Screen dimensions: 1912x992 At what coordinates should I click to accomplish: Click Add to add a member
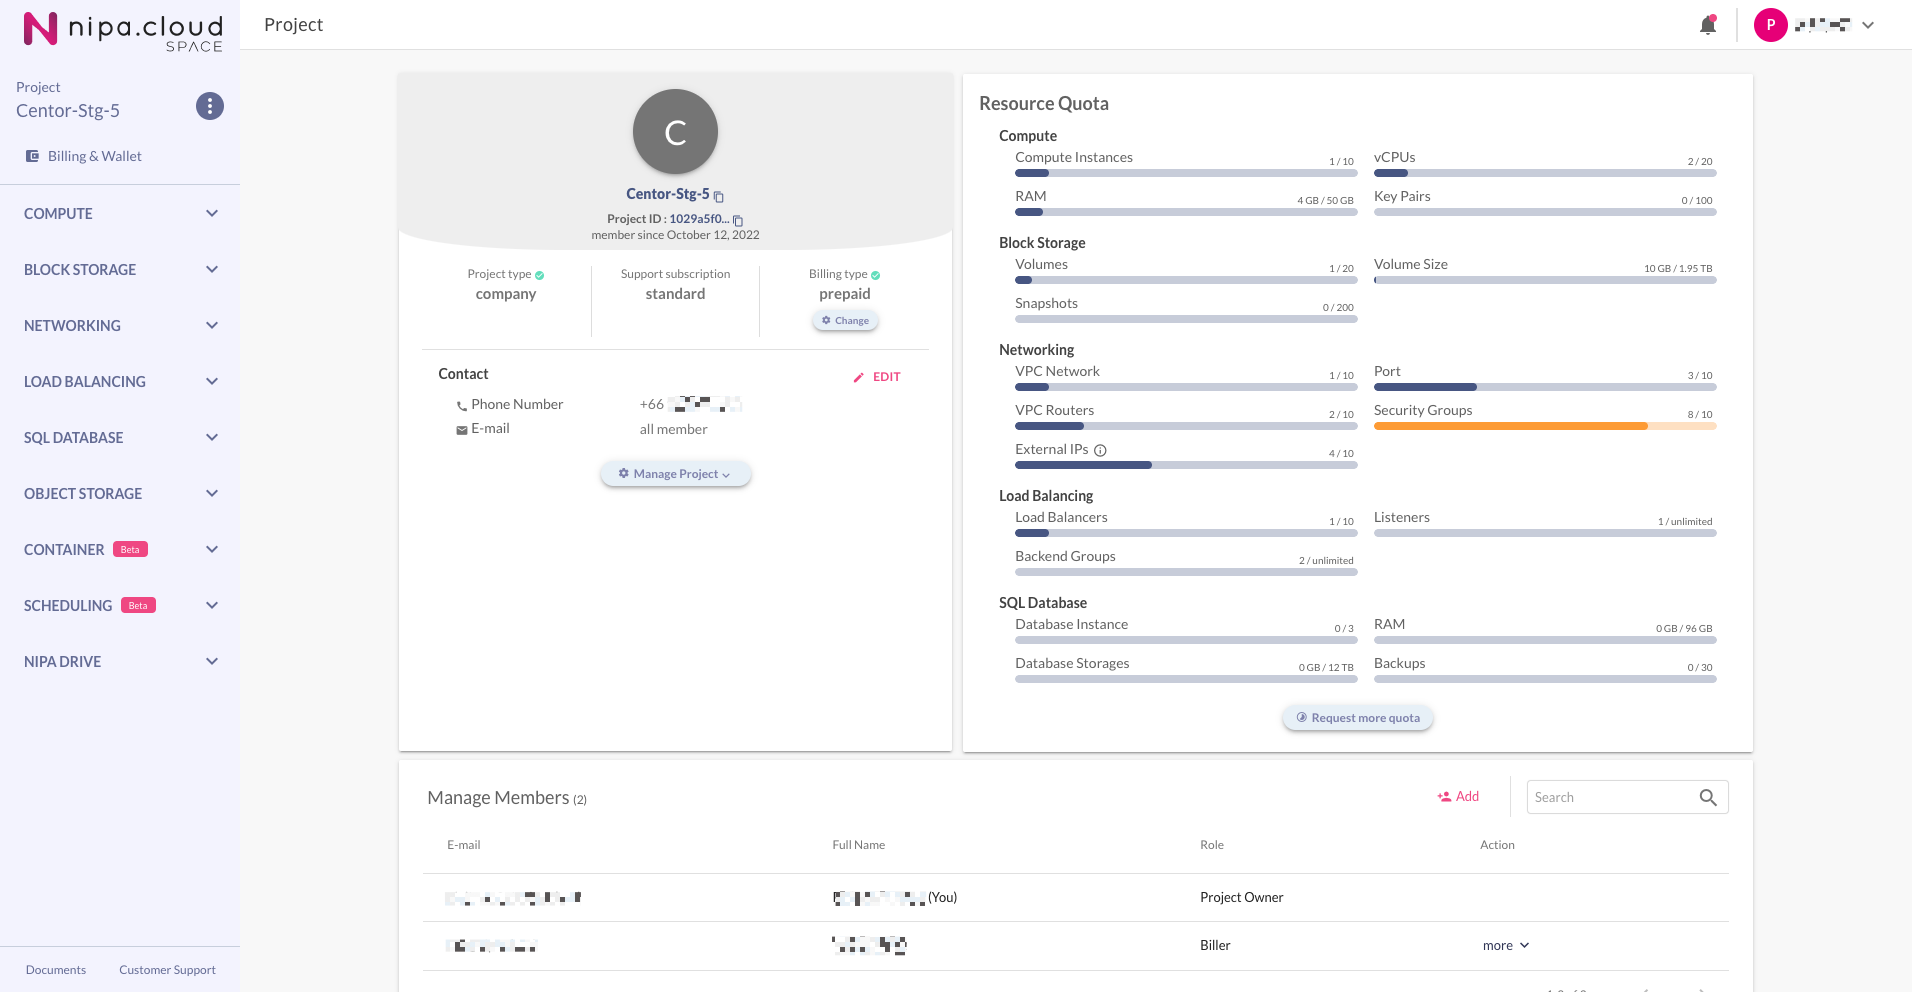1458,797
